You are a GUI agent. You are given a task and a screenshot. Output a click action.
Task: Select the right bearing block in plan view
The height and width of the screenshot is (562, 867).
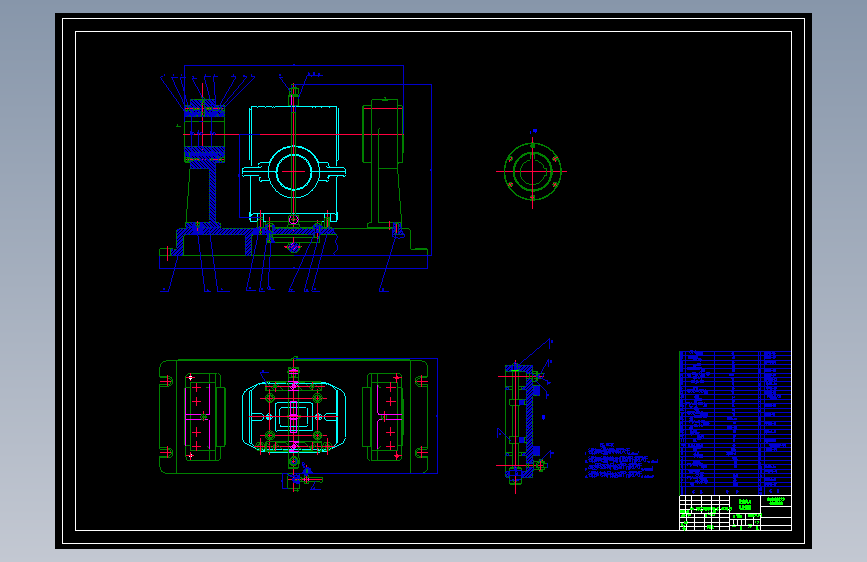point(383,417)
